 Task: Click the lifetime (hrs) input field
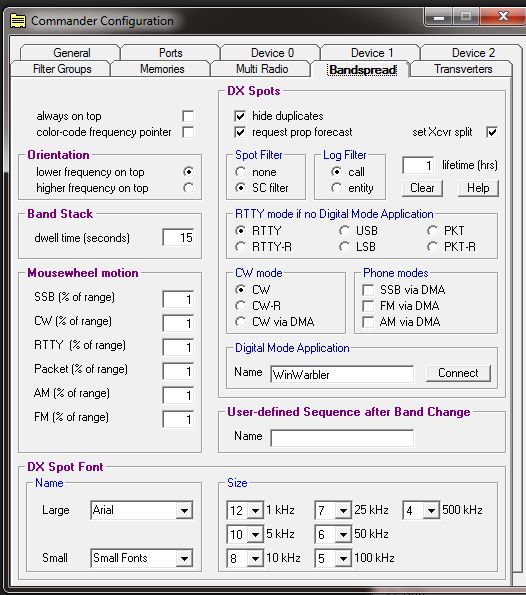(x=418, y=165)
